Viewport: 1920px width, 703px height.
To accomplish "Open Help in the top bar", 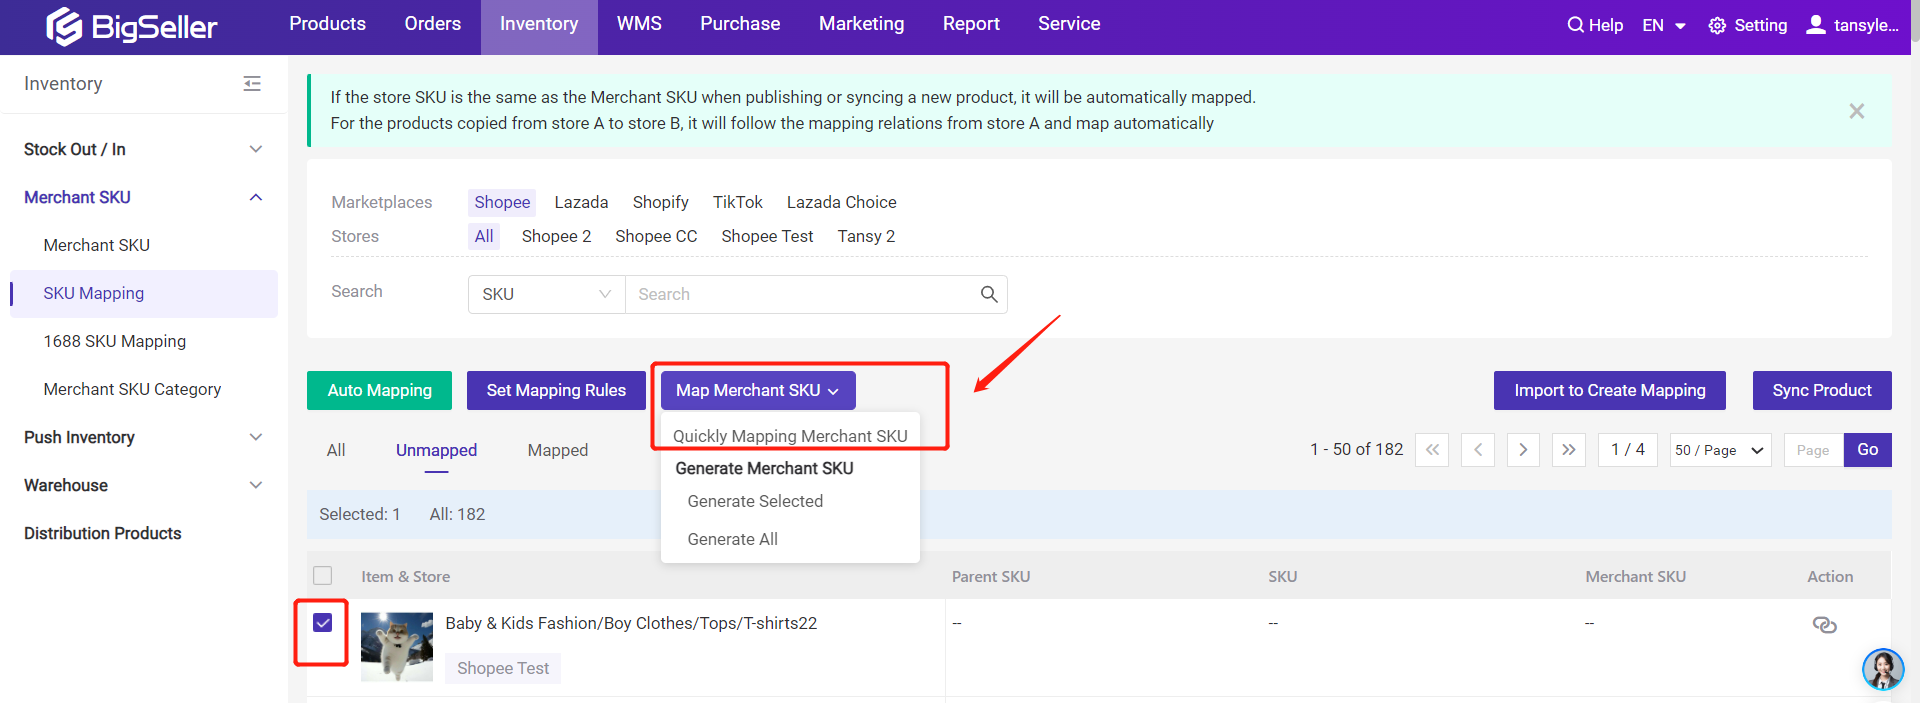I will pos(1595,25).
